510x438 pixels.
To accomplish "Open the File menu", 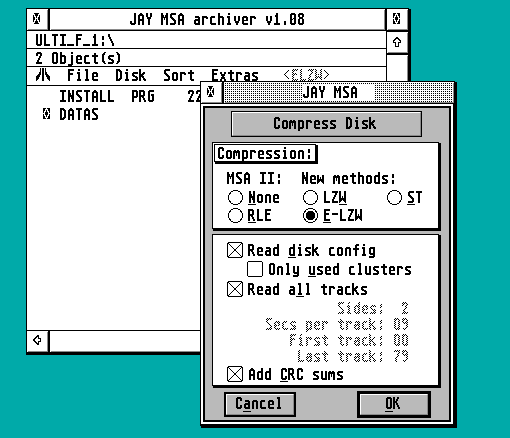I will [x=83, y=75].
